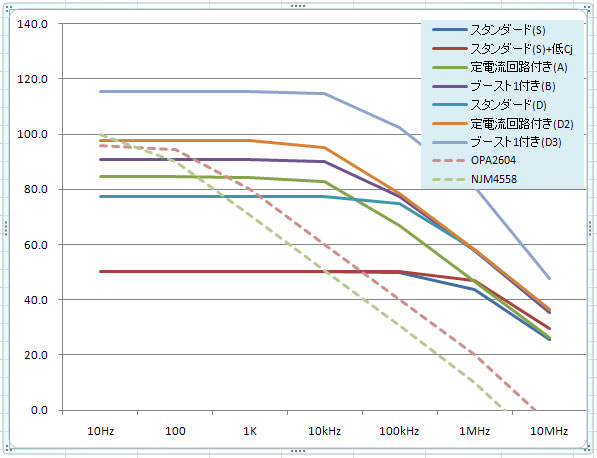Select the 定電流回路付き(D2) legend entry
Image resolution: width=597 pixels, height=458 pixels.
[x=503, y=123]
